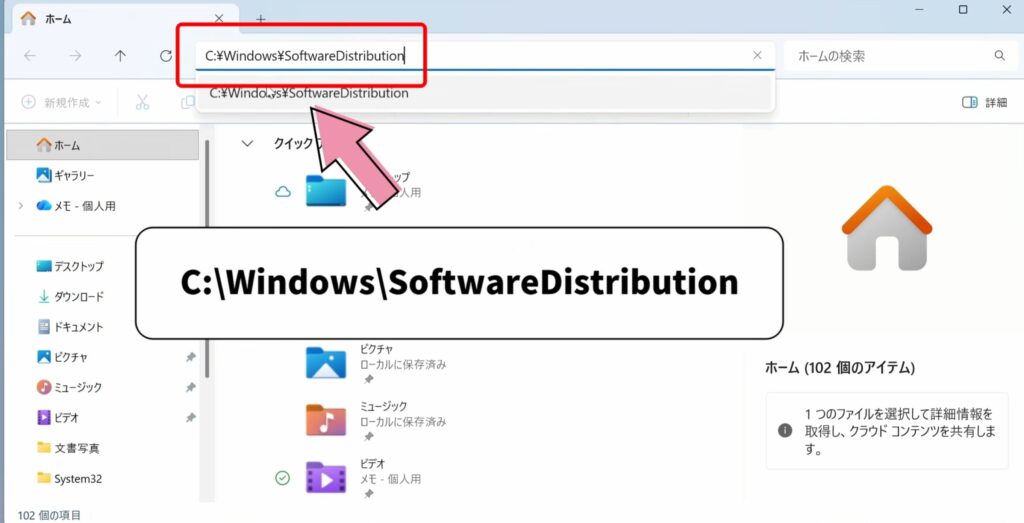Viewport: 1024px width, 523px height.
Task: Collapse the Quick Access section
Action: pyautogui.click(x=247, y=144)
